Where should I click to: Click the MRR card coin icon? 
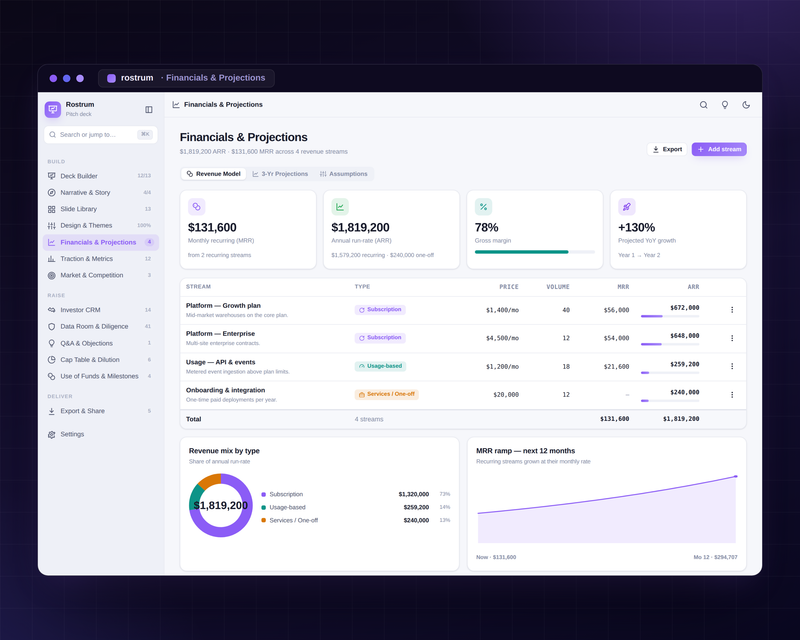coord(196,207)
